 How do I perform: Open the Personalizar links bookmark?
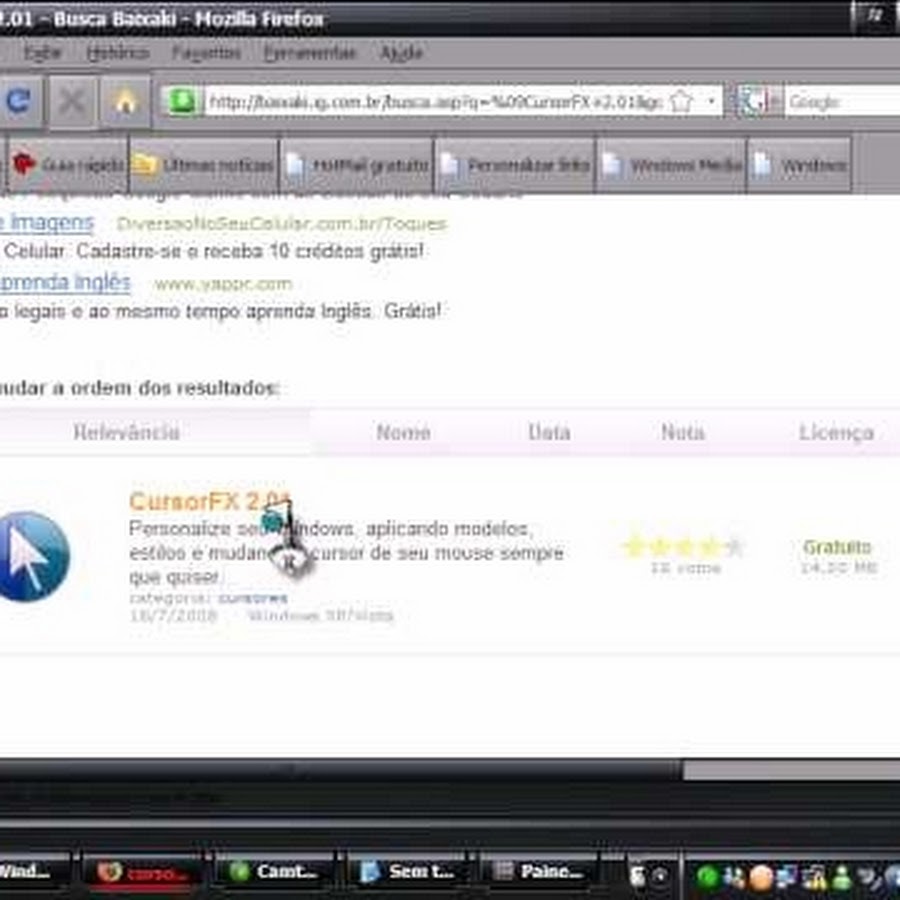tap(515, 165)
